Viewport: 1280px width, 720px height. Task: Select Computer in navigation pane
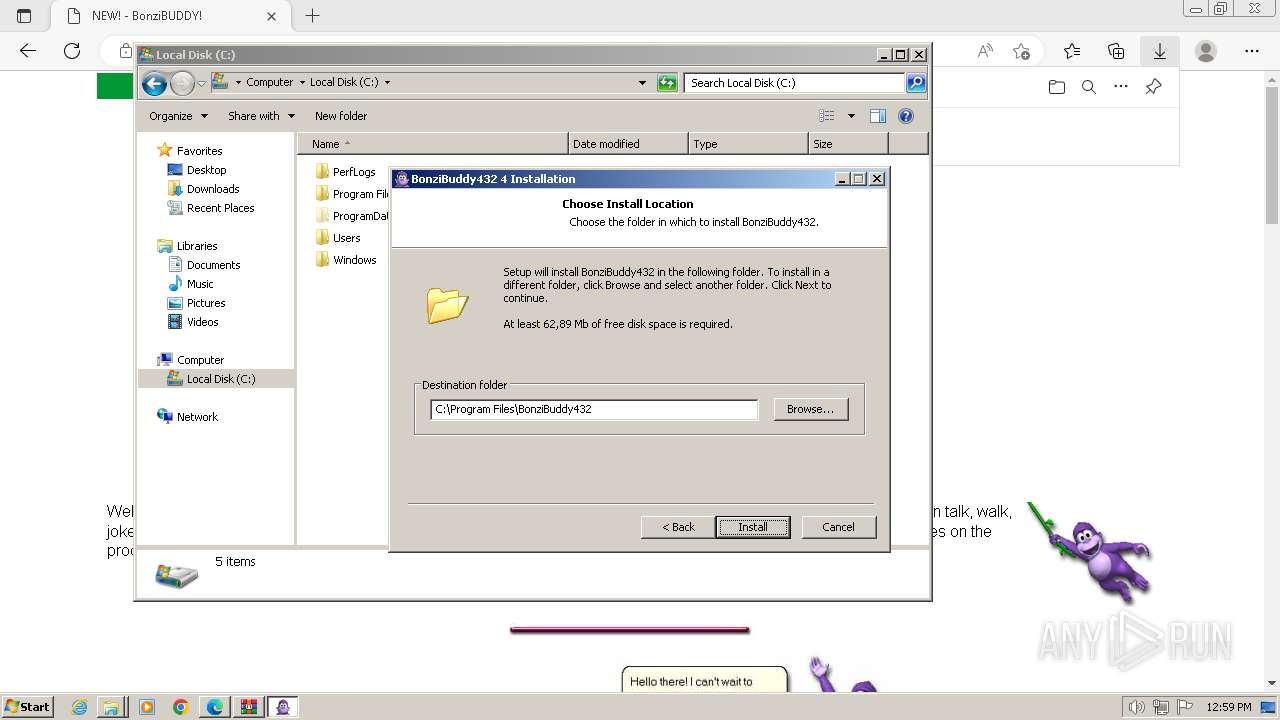(x=190, y=360)
